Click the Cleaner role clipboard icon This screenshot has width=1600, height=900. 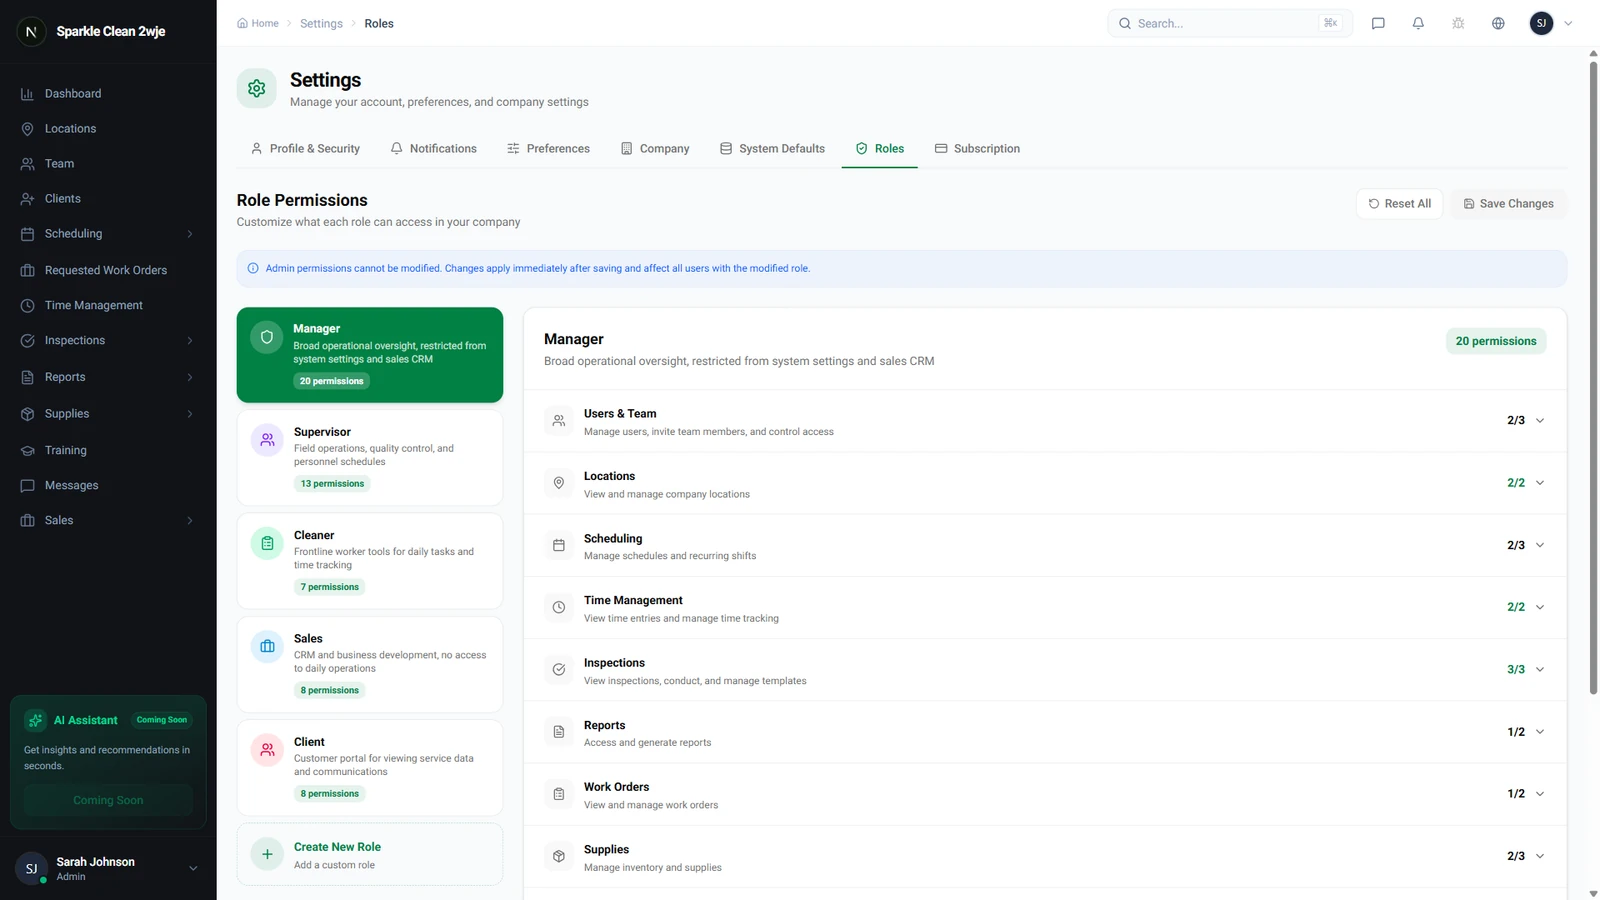coord(267,543)
